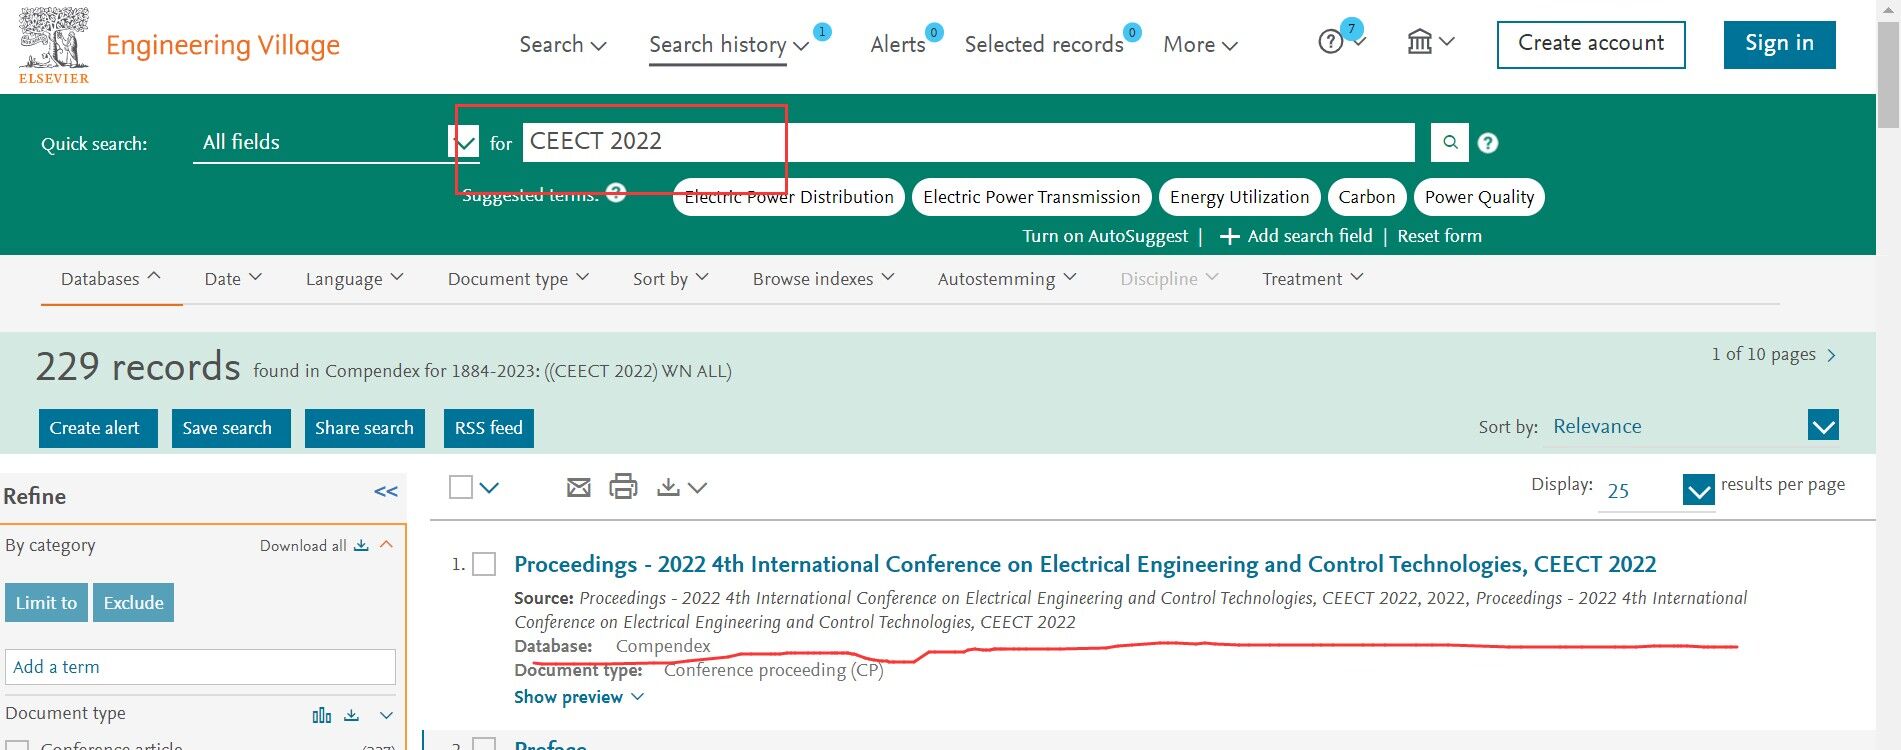
Task: Expand the More menu
Action: (x=1200, y=44)
